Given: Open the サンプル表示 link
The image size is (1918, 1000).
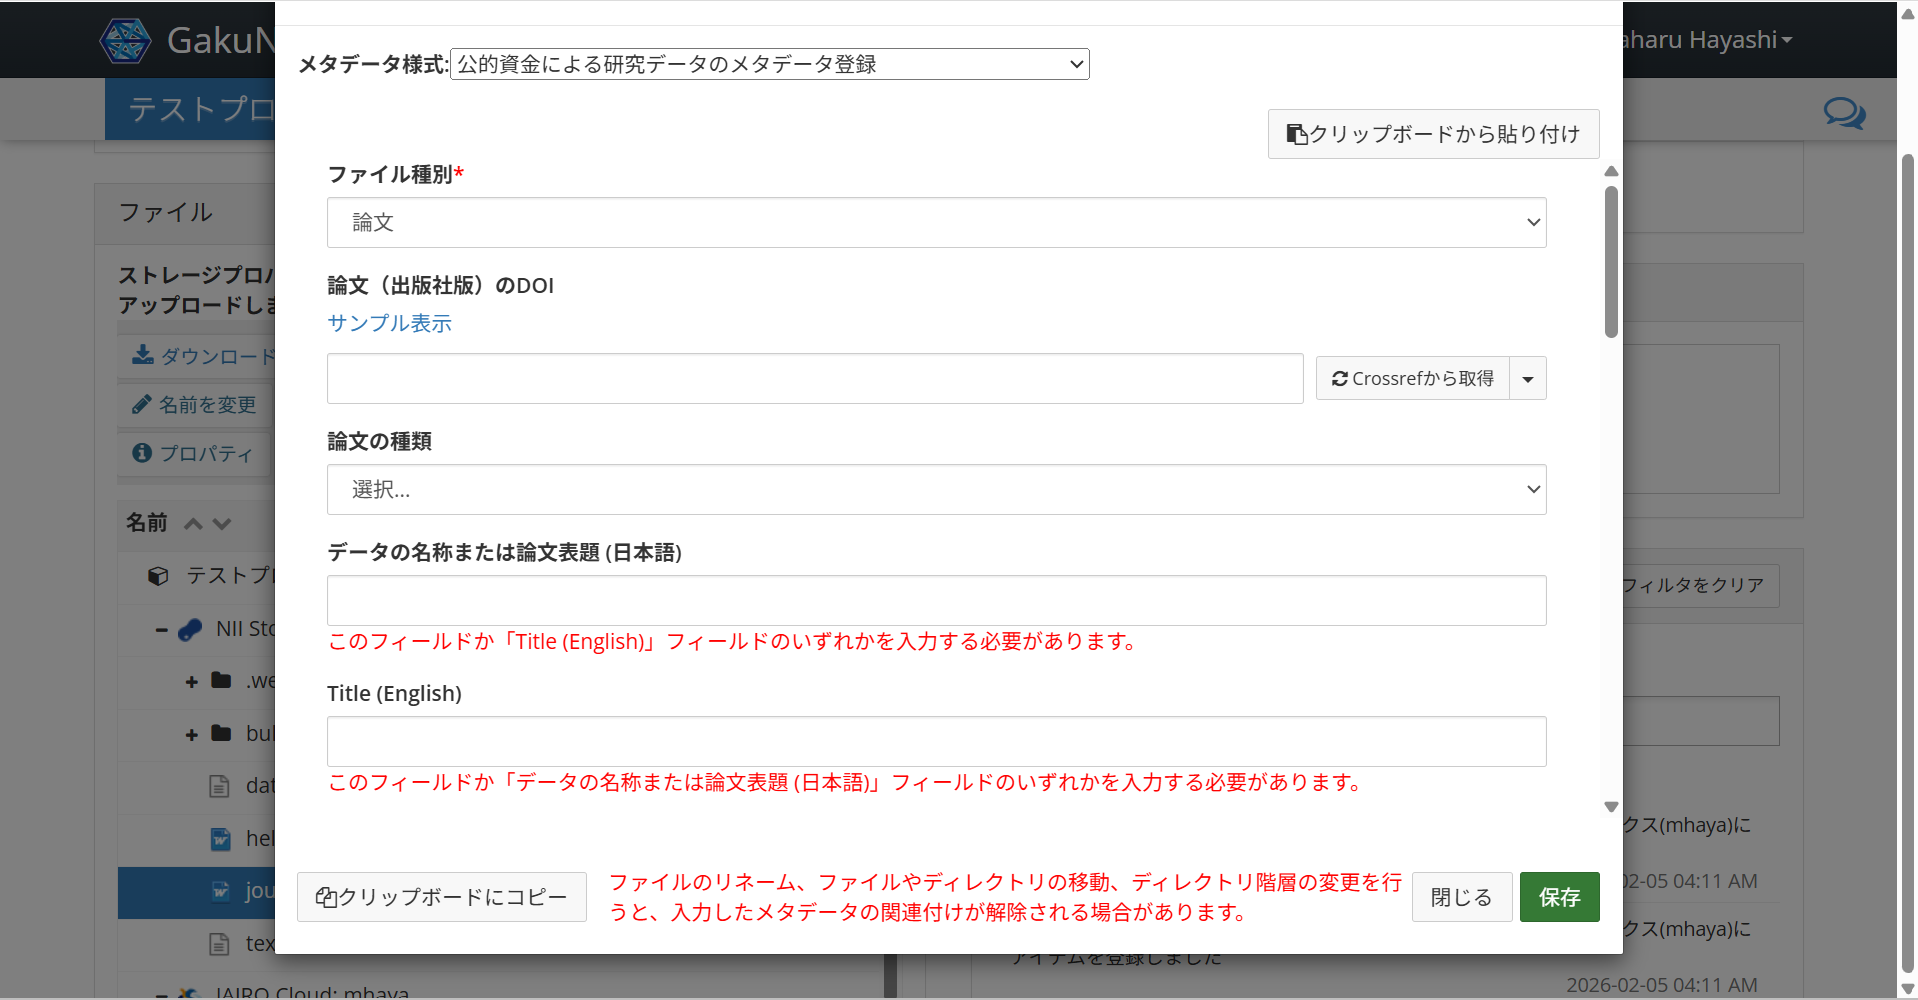Looking at the screenshot, I should click(389, 323).
